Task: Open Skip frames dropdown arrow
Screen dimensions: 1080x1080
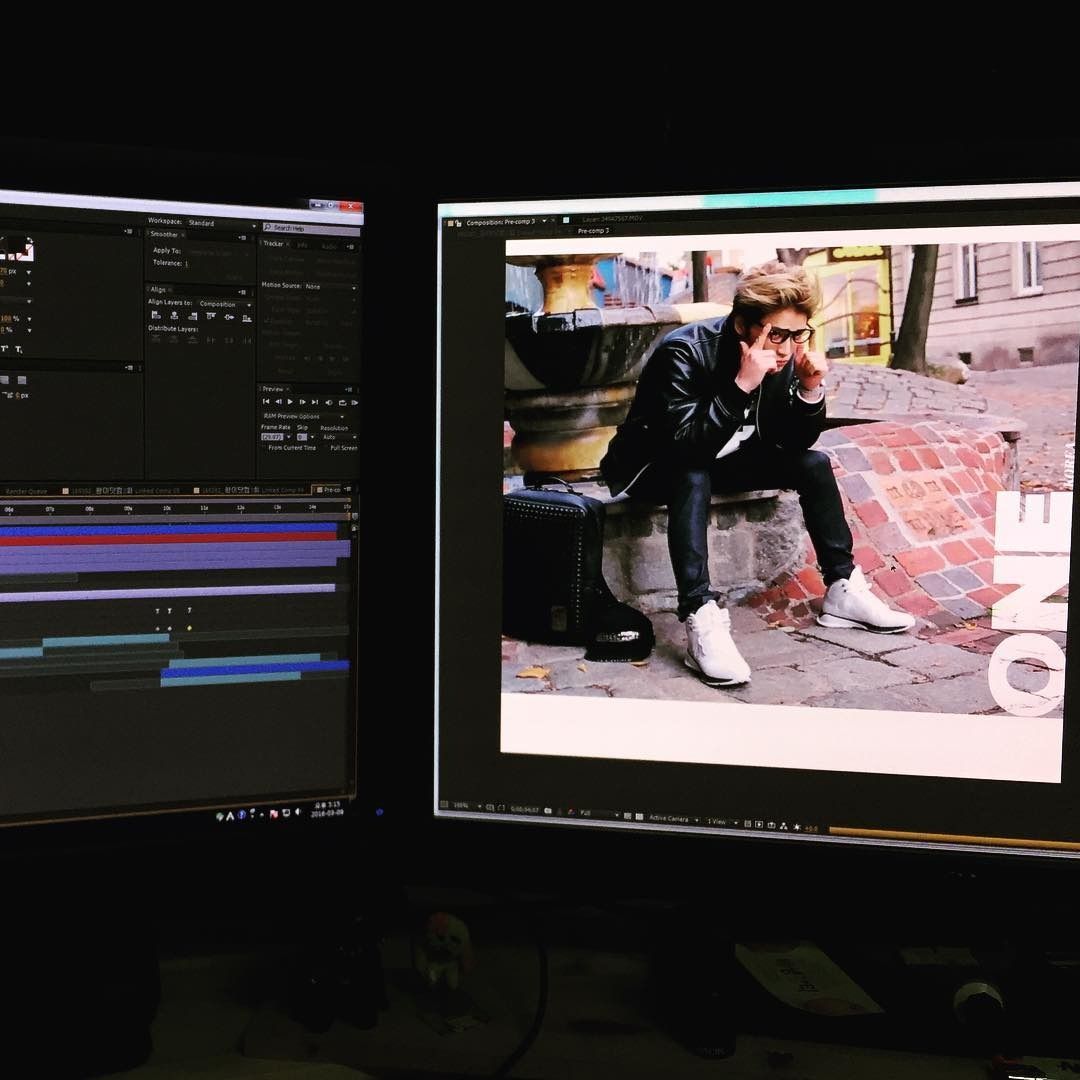Action: [312, 437]
